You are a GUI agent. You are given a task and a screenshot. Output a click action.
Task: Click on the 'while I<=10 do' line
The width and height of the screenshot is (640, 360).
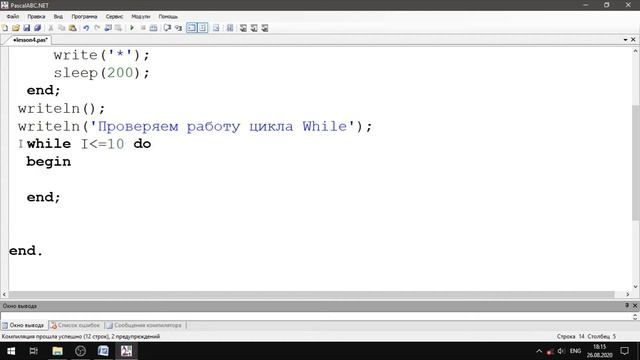tap(89, 144)
